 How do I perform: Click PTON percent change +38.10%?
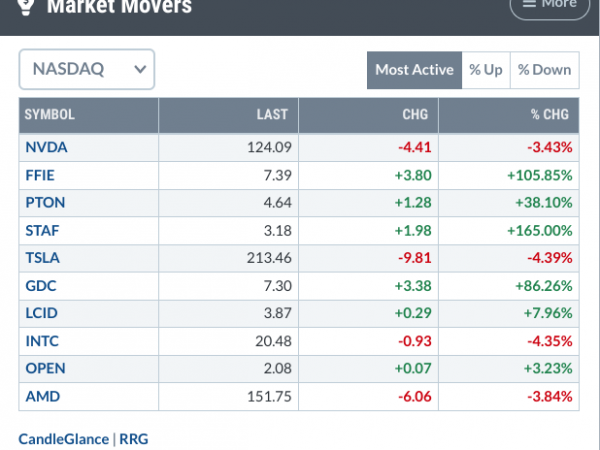click(544, 202)
